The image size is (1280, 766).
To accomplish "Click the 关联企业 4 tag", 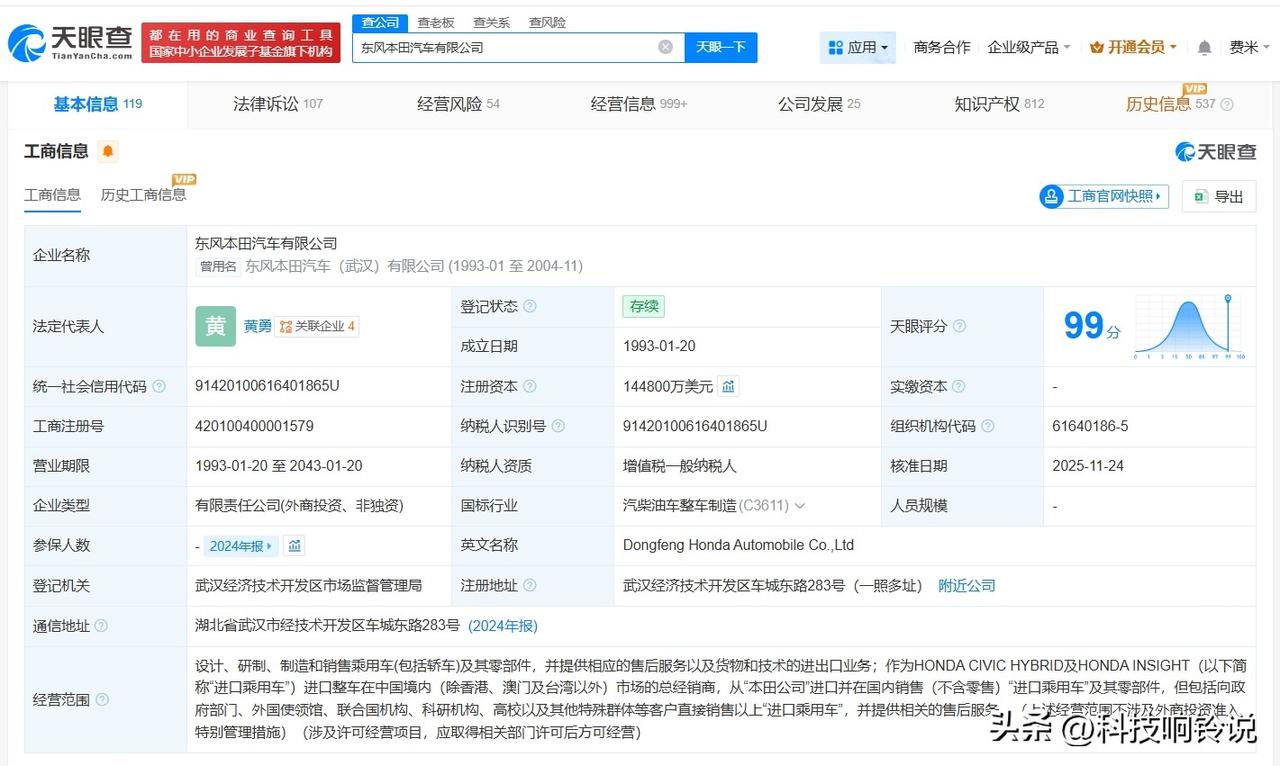I will tap(317, 326).
